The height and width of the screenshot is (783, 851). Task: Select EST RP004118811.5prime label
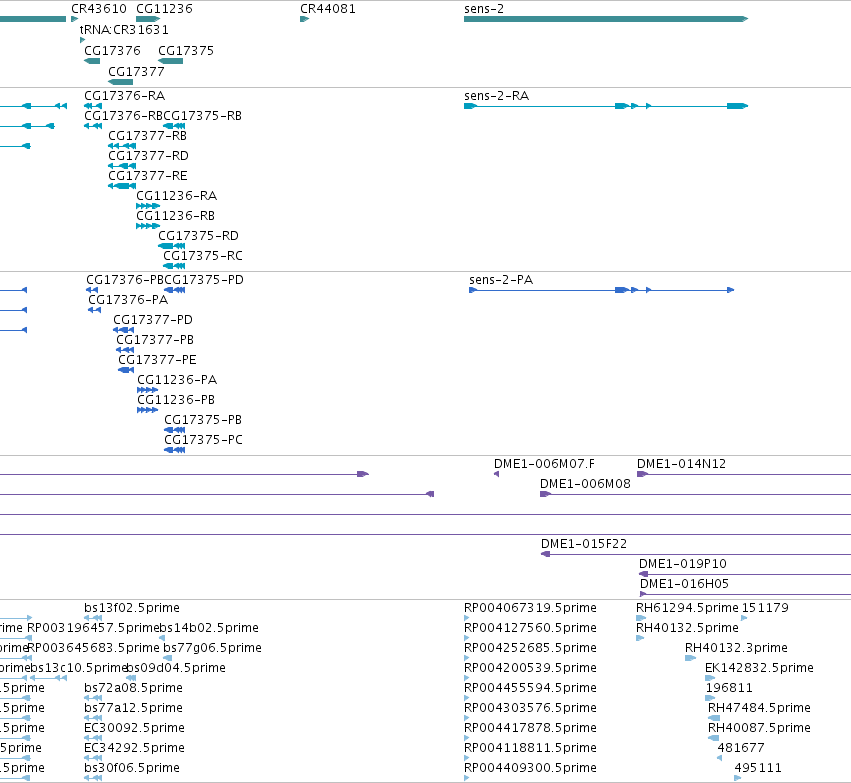point(530,748)
